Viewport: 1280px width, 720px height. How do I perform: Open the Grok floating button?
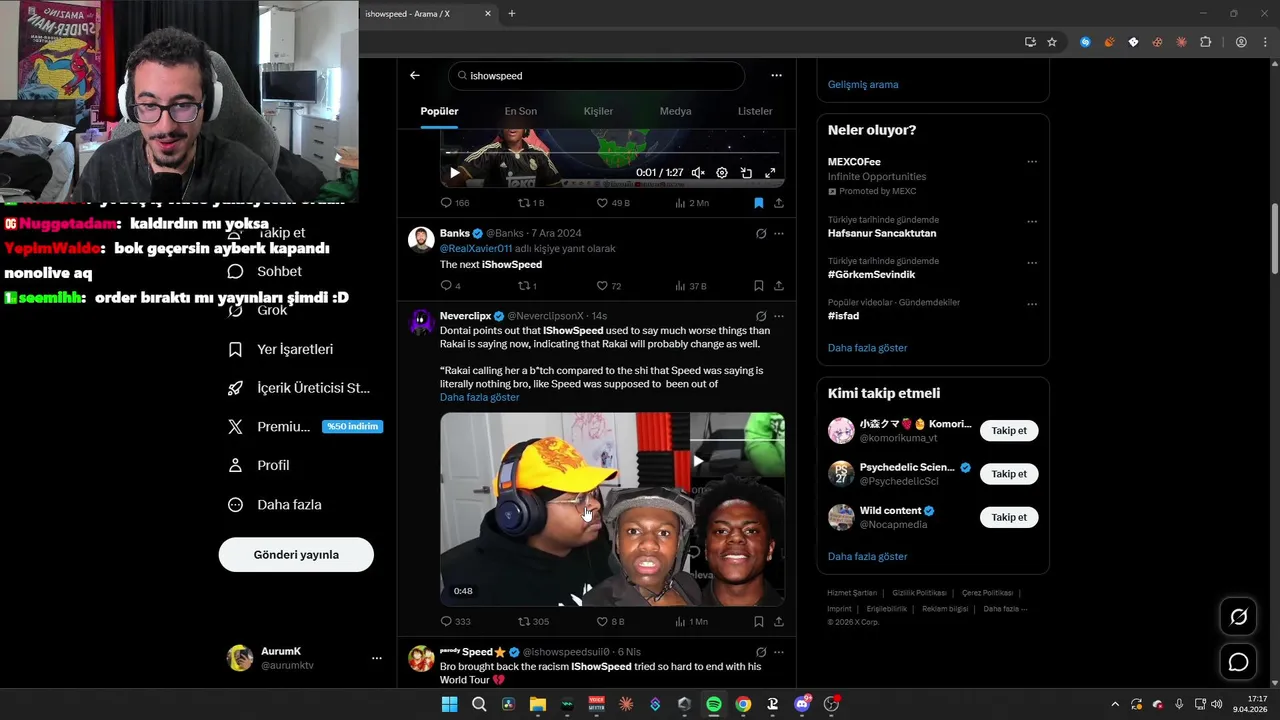tap(1238, 617)
